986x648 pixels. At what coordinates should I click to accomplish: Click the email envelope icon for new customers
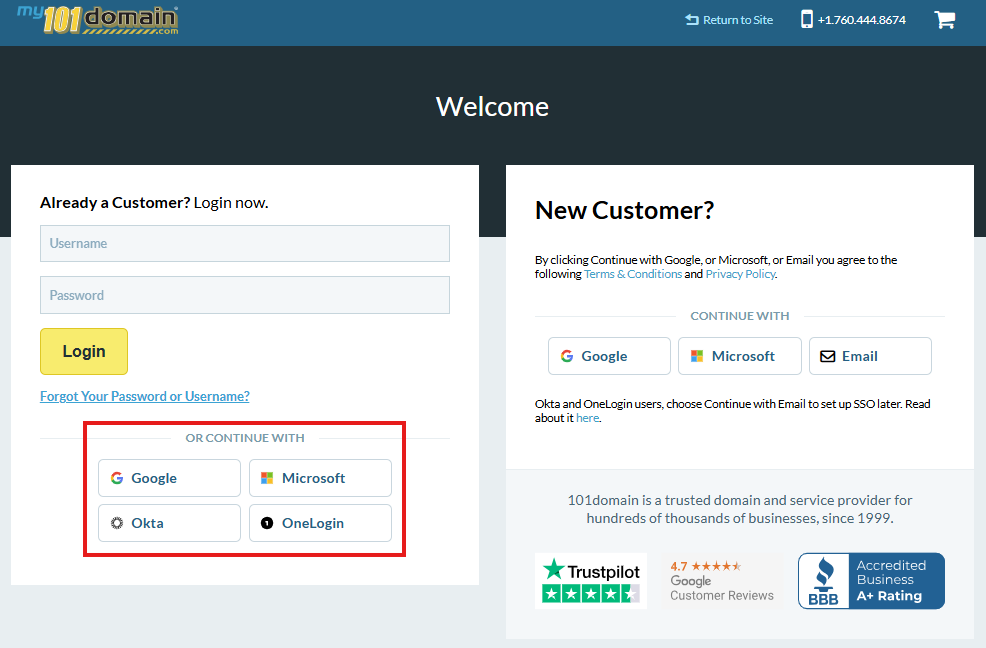tap(826, 356)
